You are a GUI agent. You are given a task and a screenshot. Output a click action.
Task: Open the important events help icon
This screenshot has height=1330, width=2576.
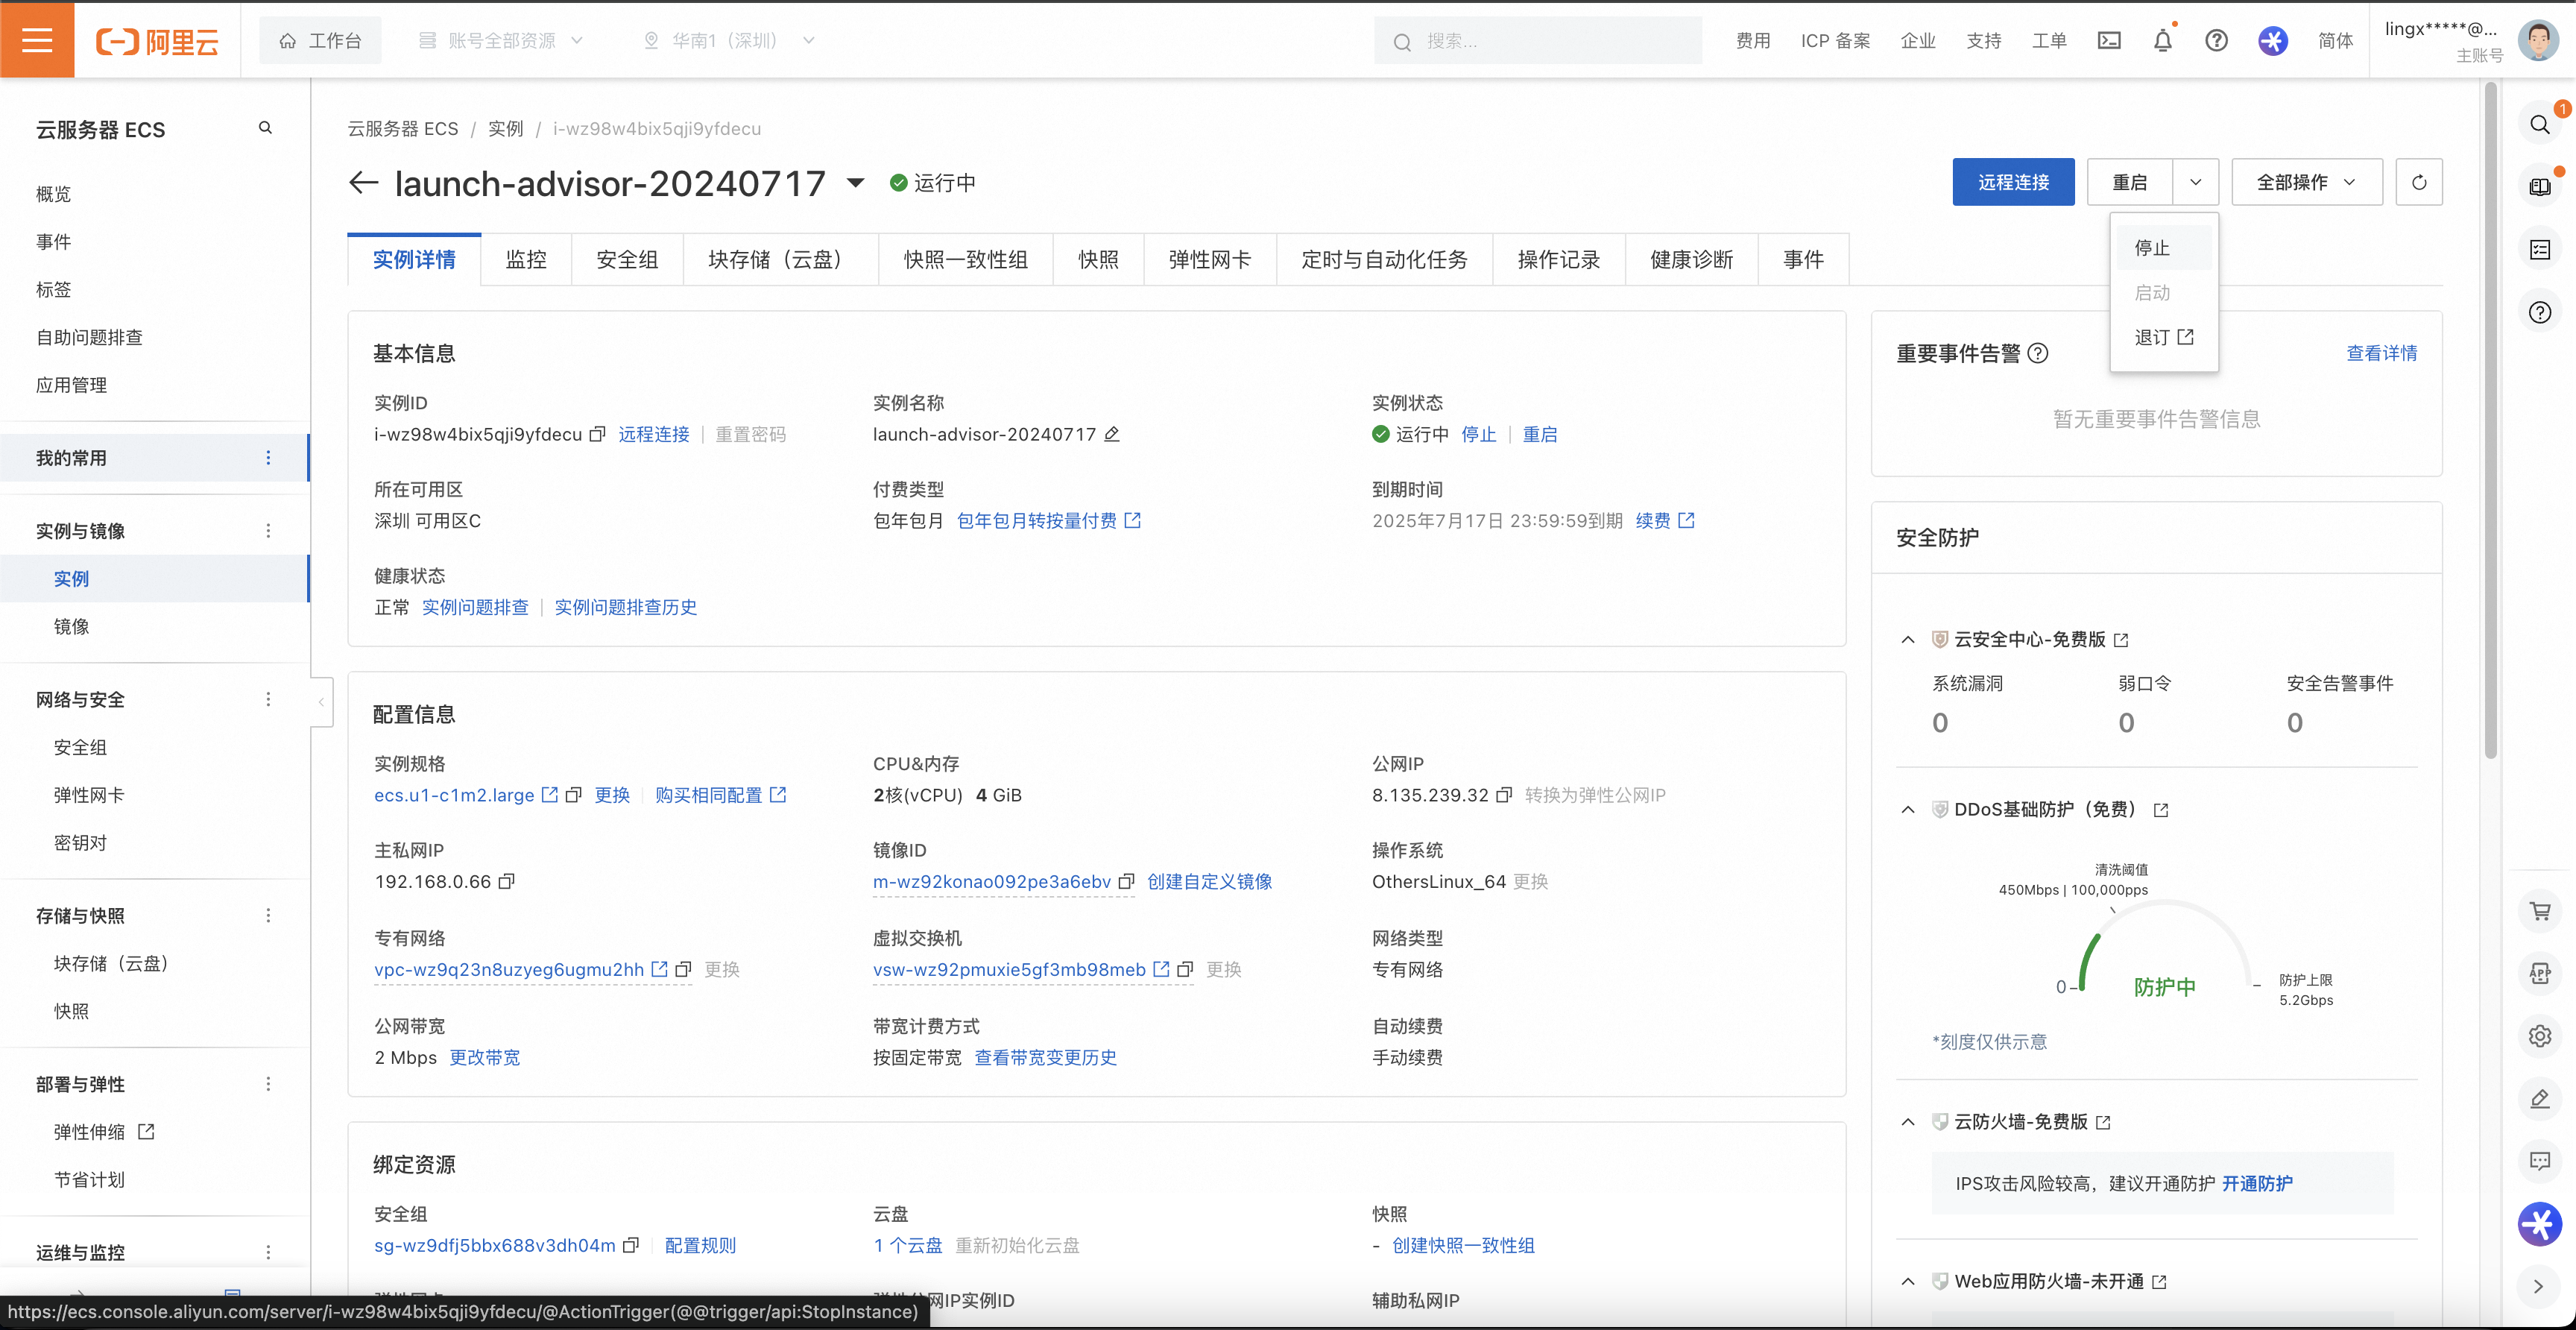coord(2037,353)
